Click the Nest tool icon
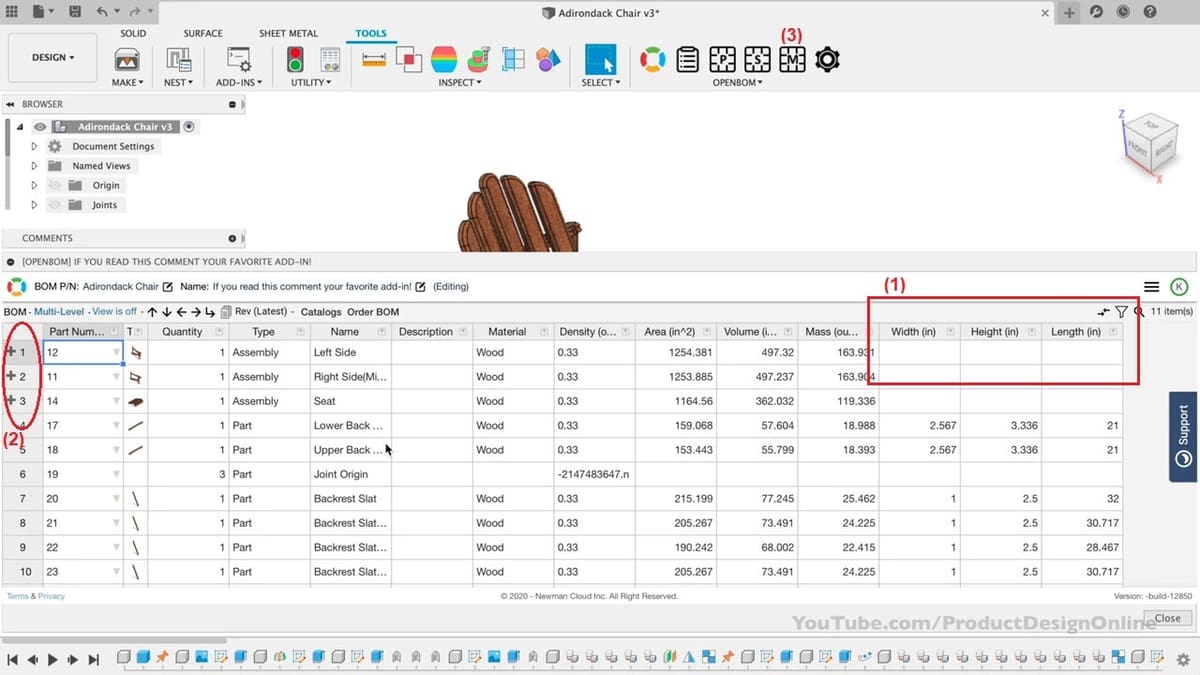Viewport: 1200px width, 675px height. (179, 59)
